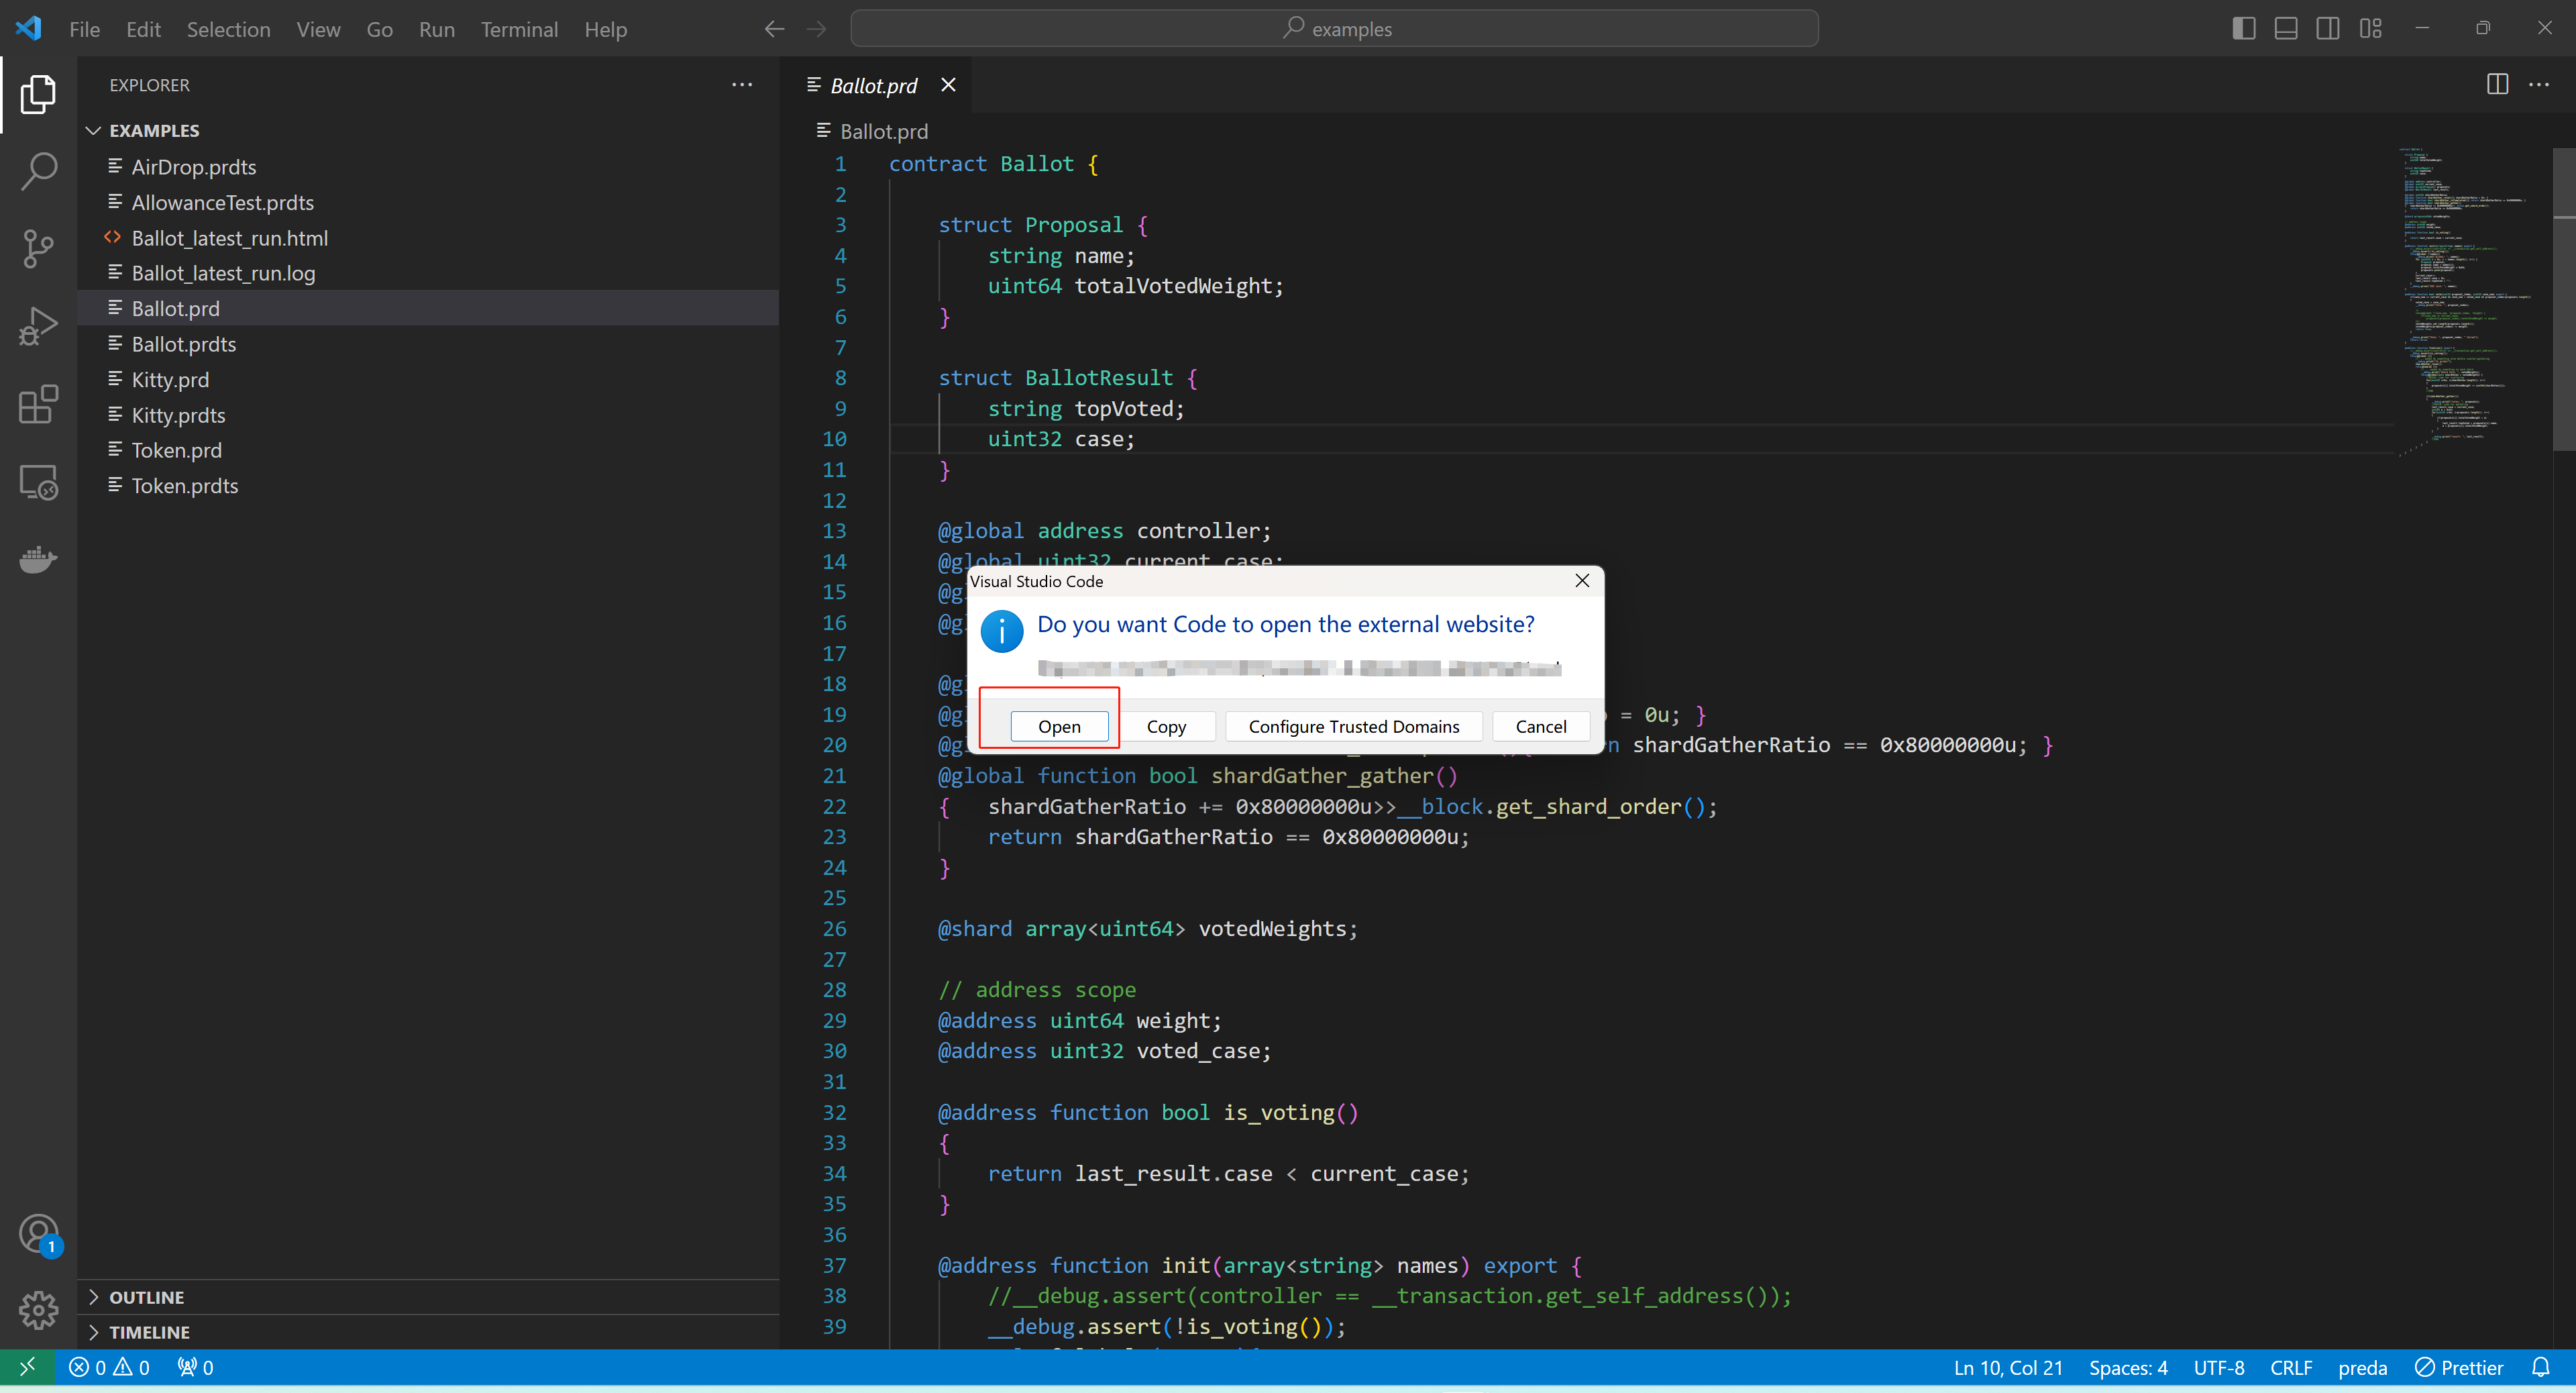This screenshot has height=1393, width=2576.
Task: Open the Docker view
Action: [38, 559]
